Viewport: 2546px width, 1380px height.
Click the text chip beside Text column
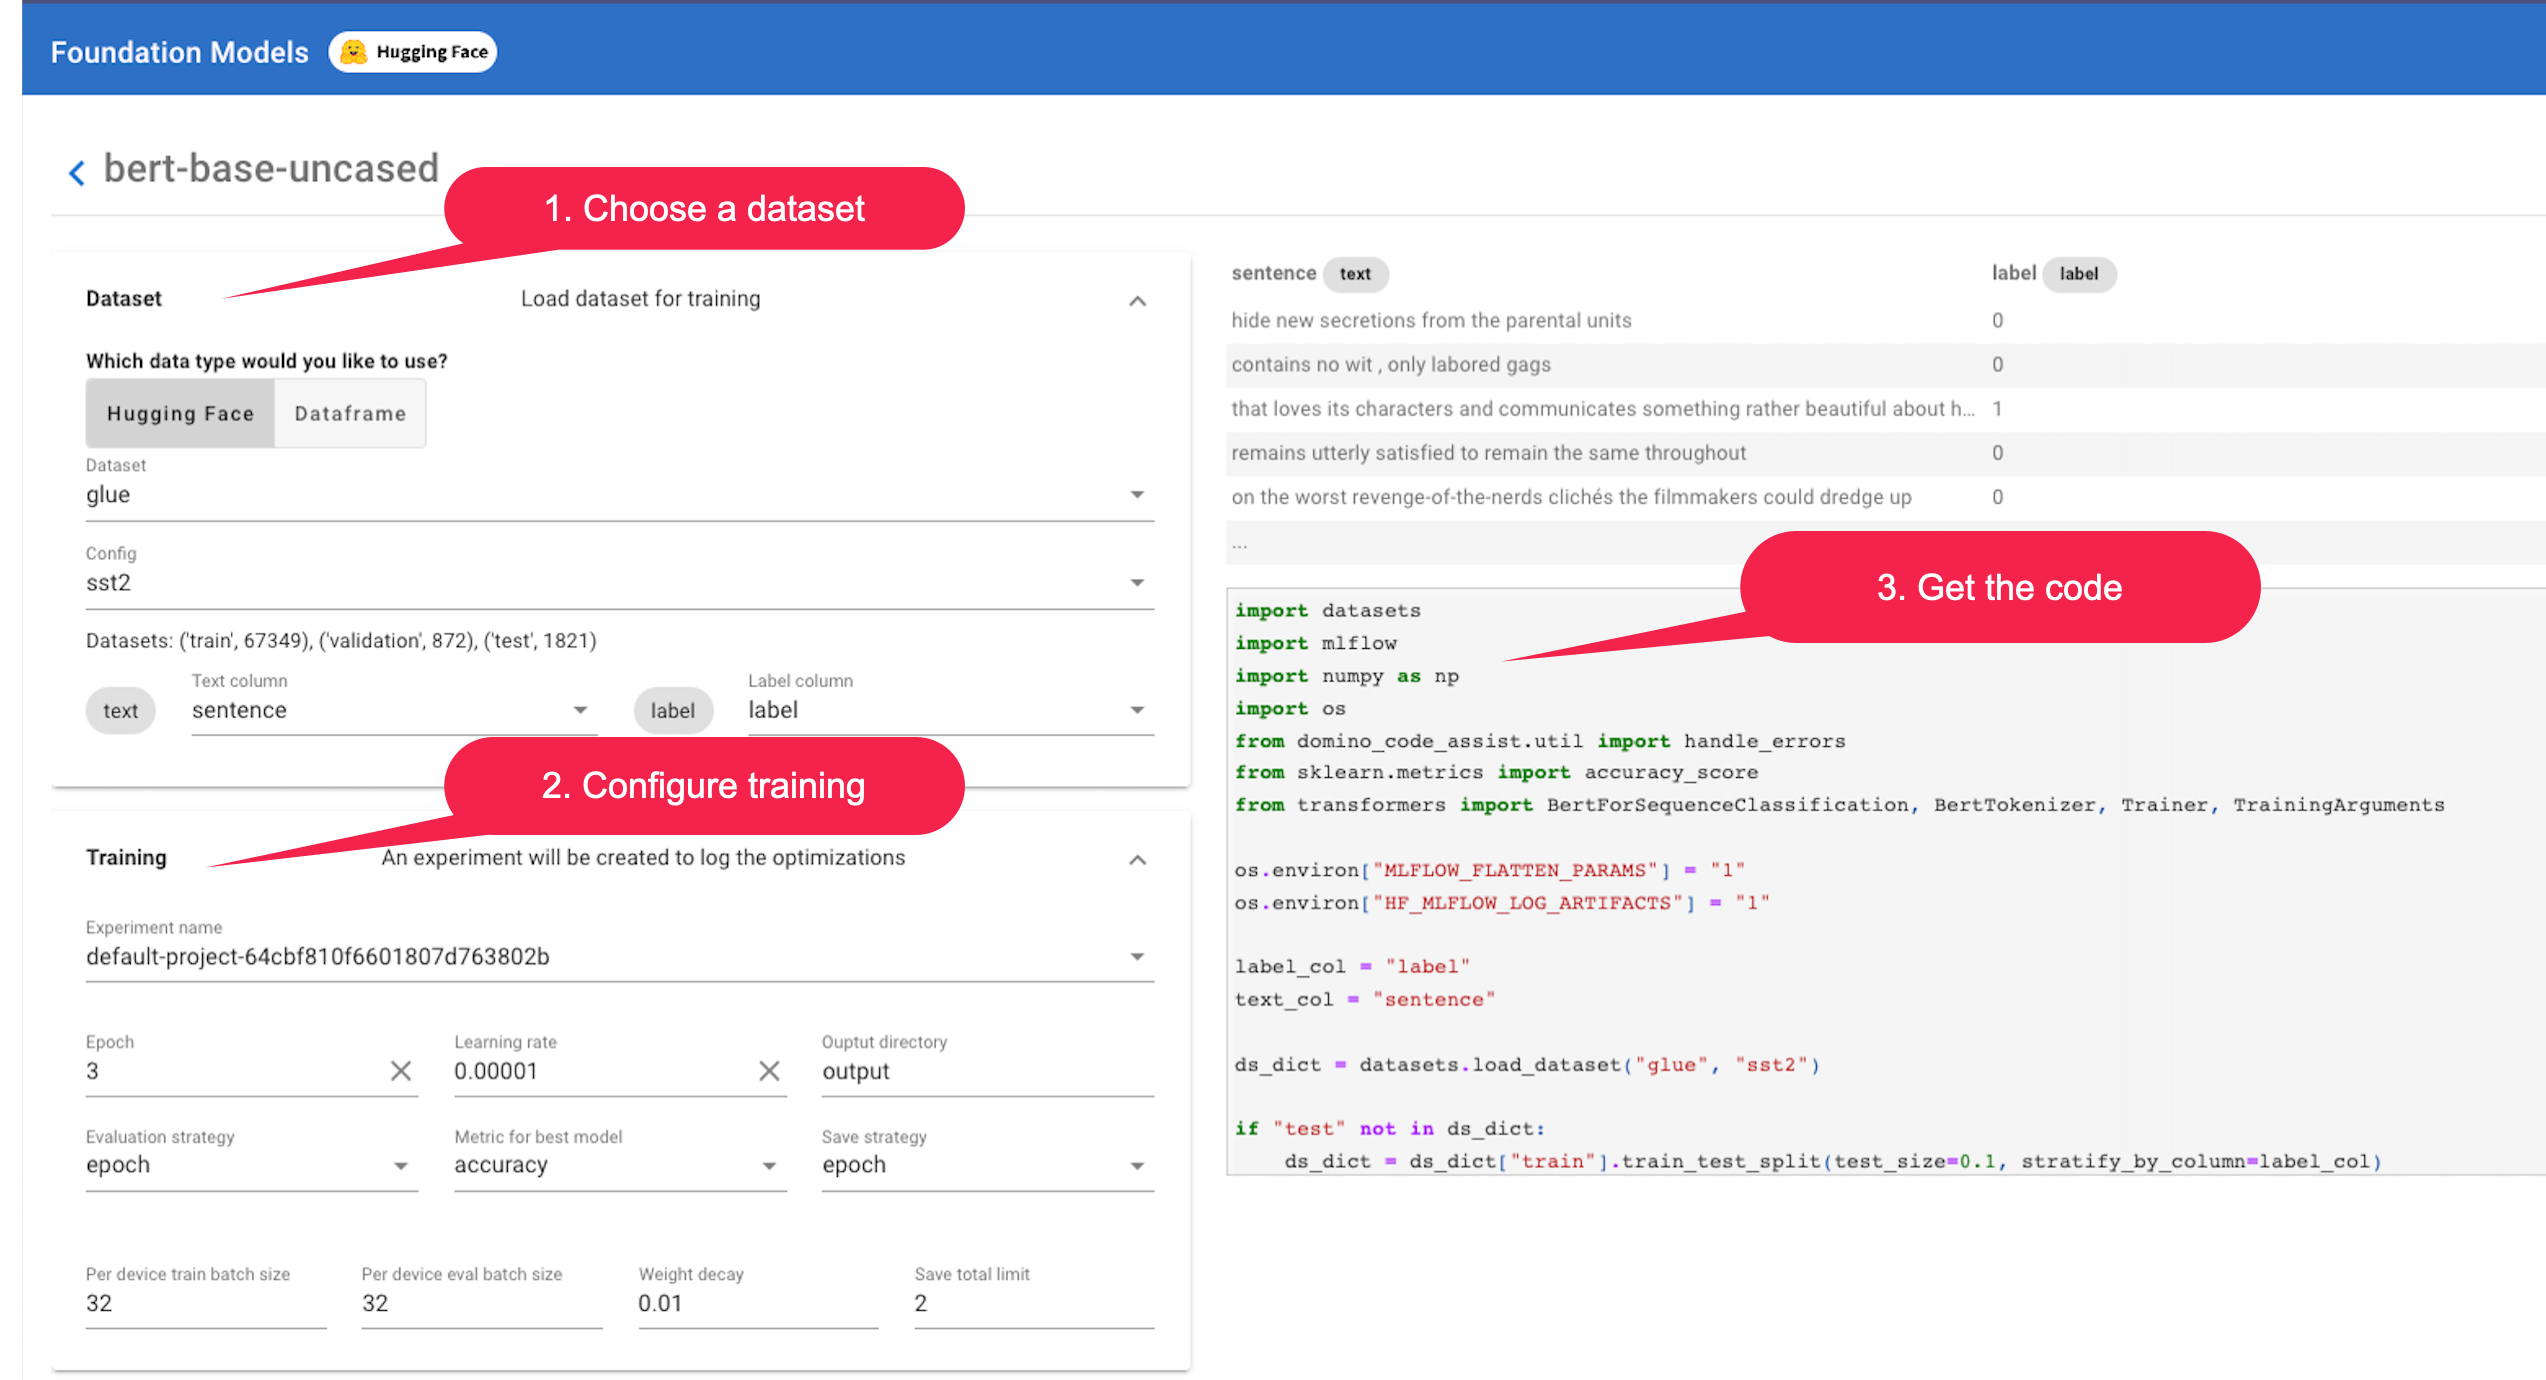[121, 711]
